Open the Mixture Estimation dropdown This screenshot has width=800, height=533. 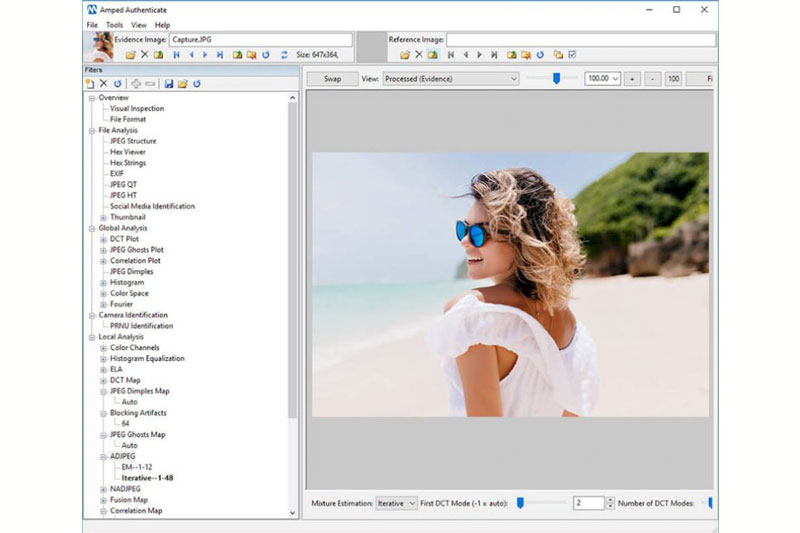(x=396, y=503)
